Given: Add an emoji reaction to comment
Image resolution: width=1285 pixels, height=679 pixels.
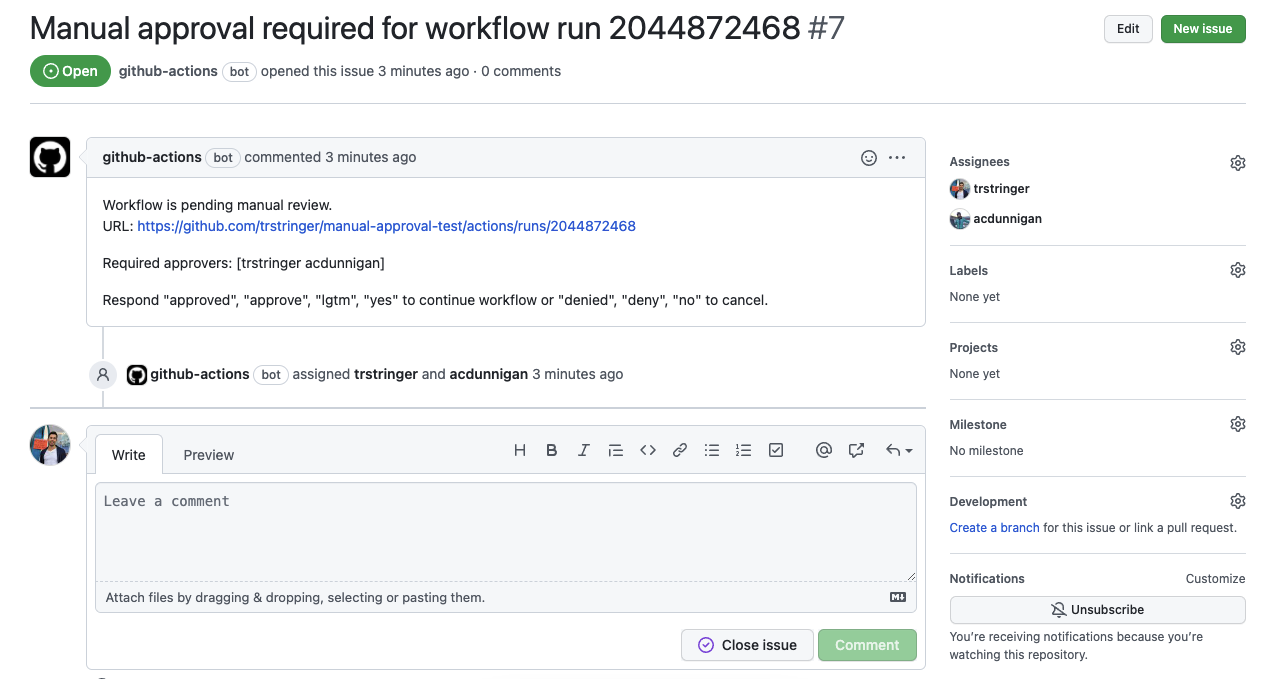Looking at the screenshot, I should (x=869, y=158).
